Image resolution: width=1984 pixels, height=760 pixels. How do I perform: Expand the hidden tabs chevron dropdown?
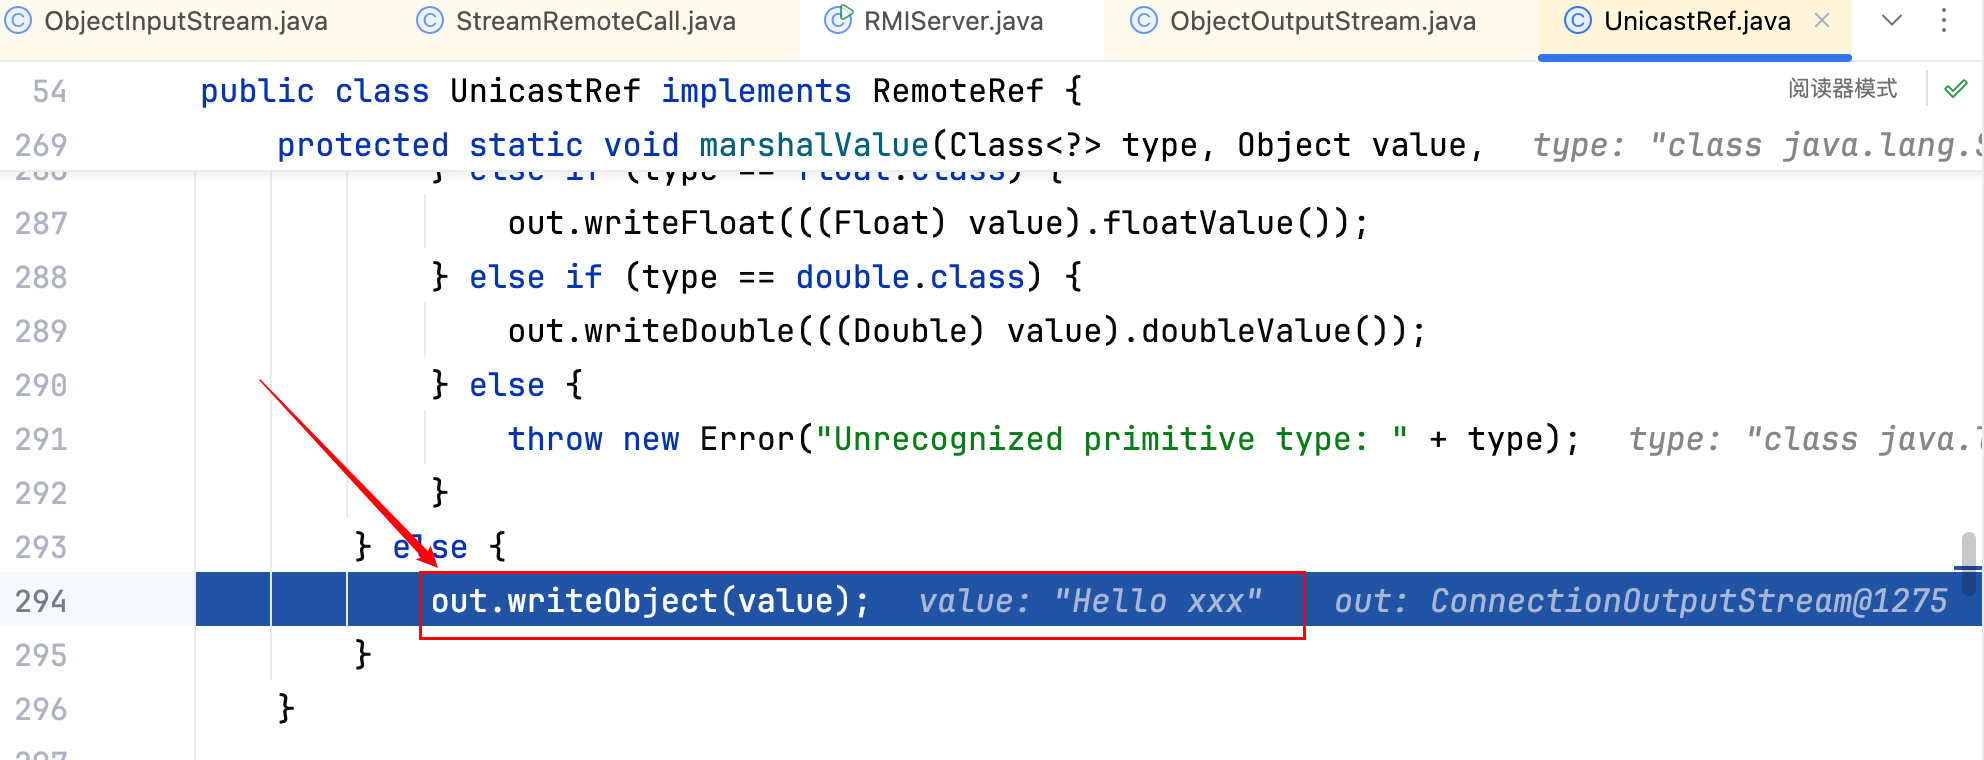[1892, 21]
